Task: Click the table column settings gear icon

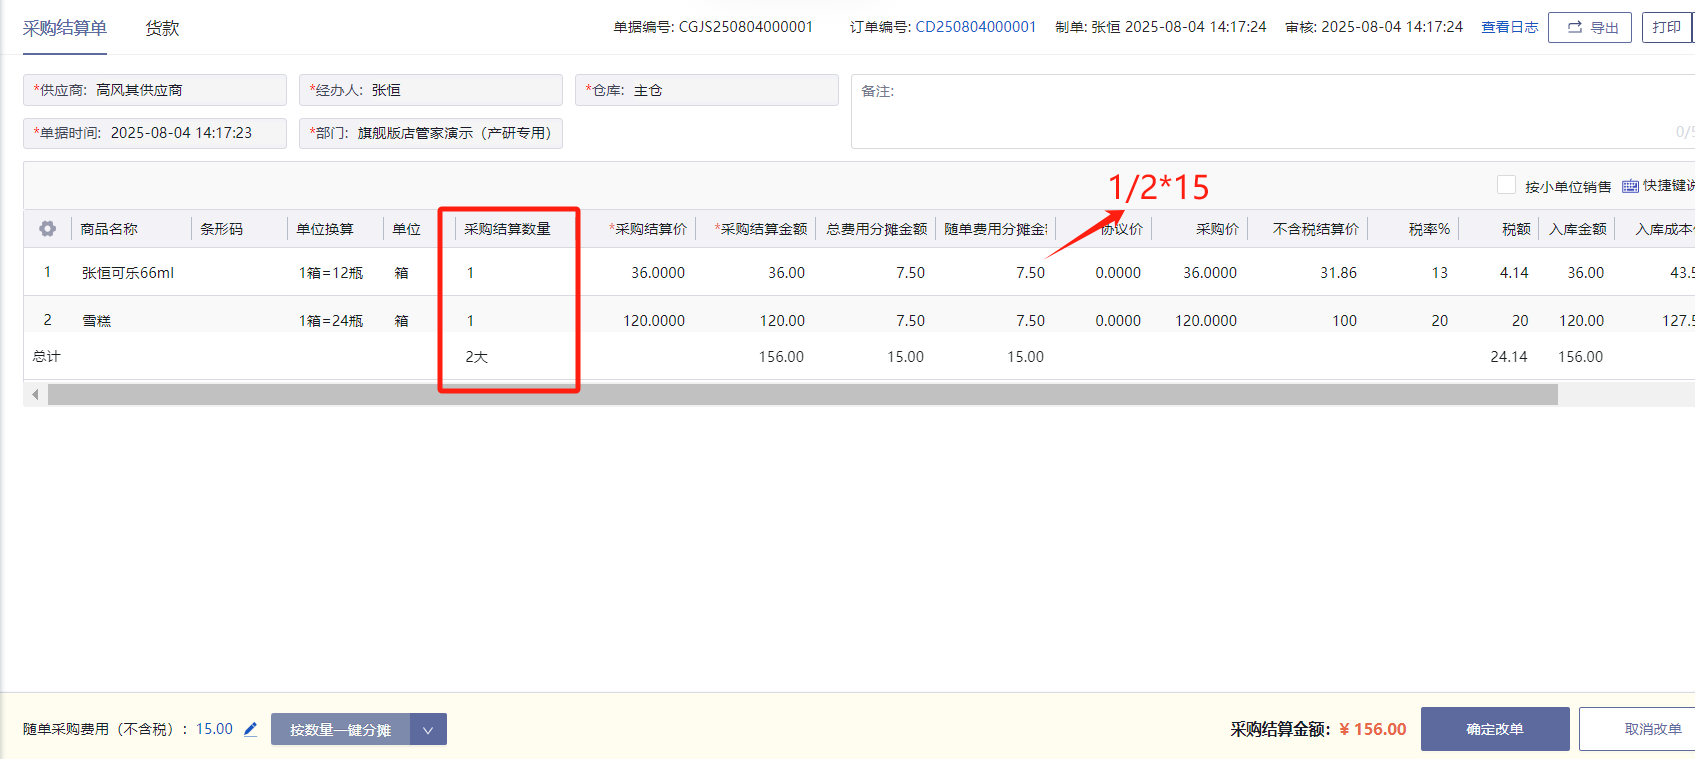Action: pos(47,229)
